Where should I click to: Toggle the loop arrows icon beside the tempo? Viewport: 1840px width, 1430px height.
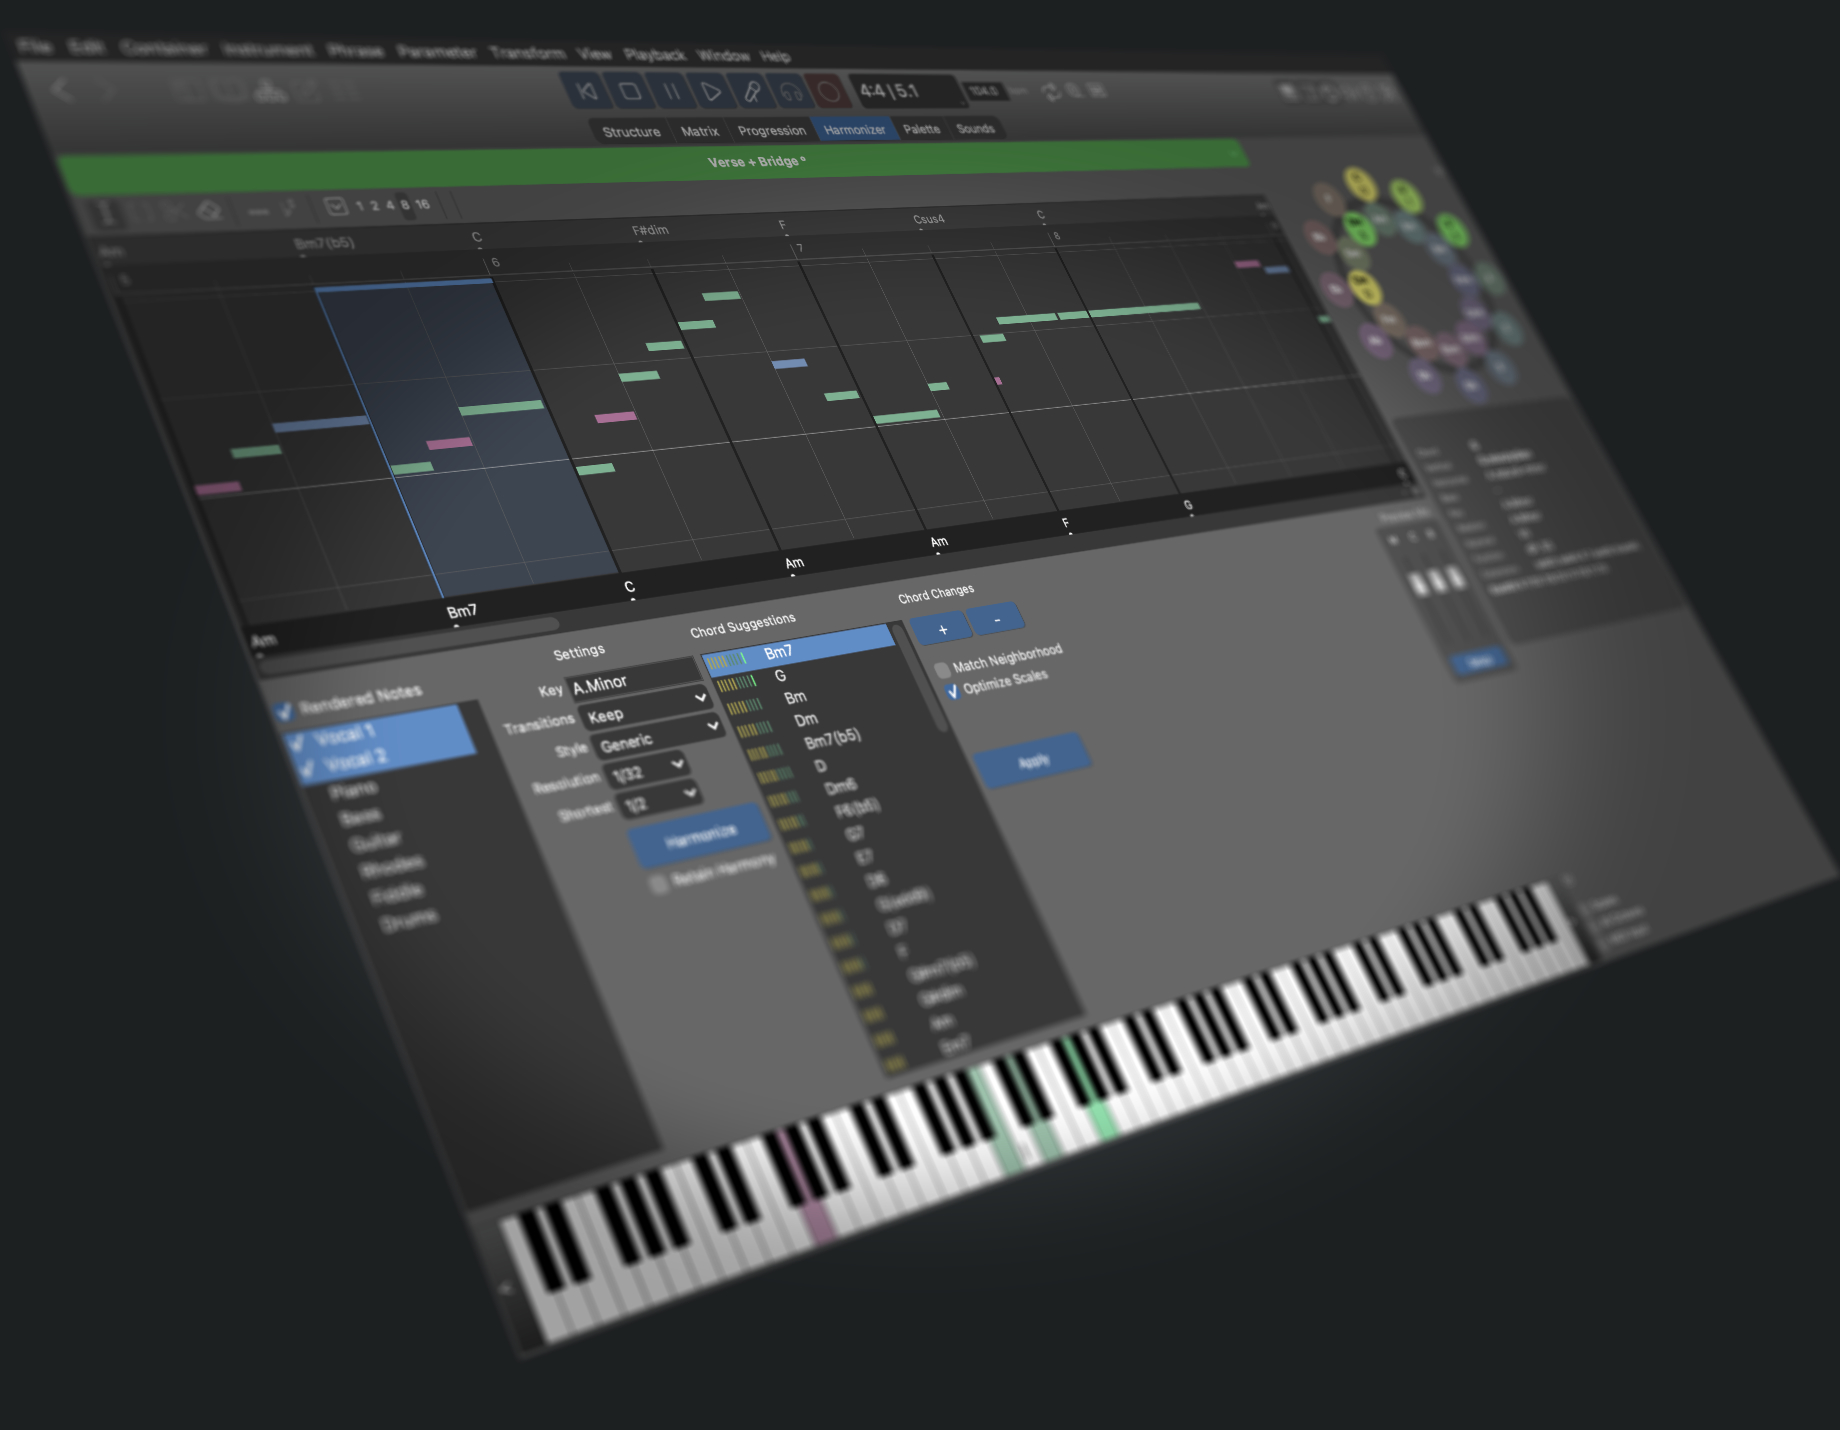pyautogui.click(x=1050, y=92)
